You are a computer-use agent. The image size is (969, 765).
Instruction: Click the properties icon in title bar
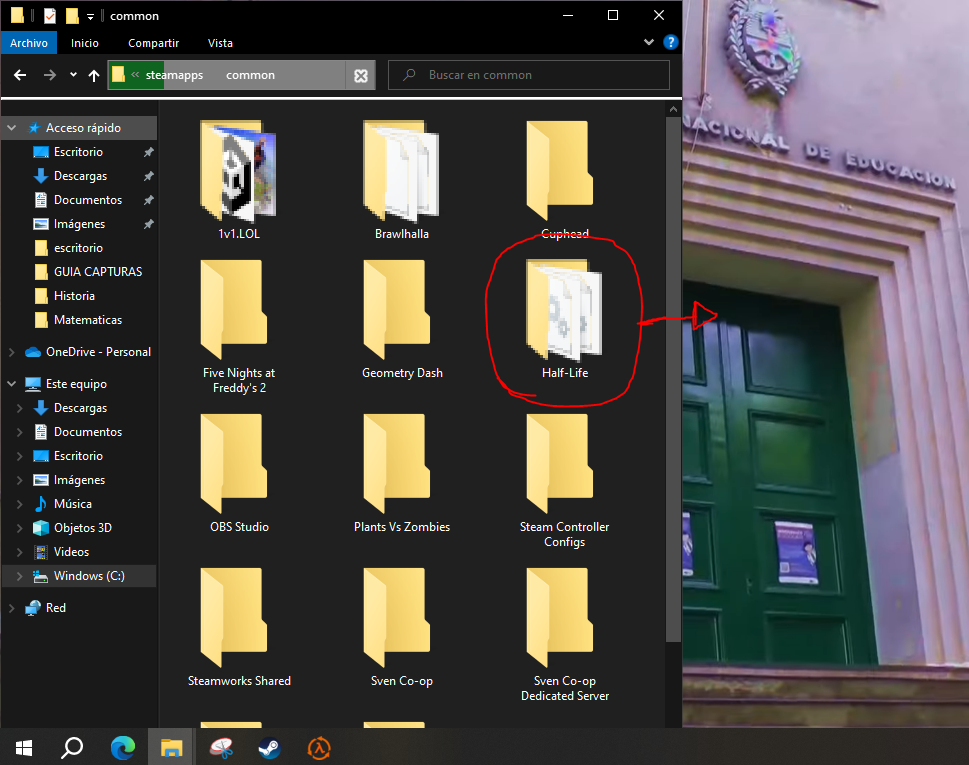(x=49, y=15)
